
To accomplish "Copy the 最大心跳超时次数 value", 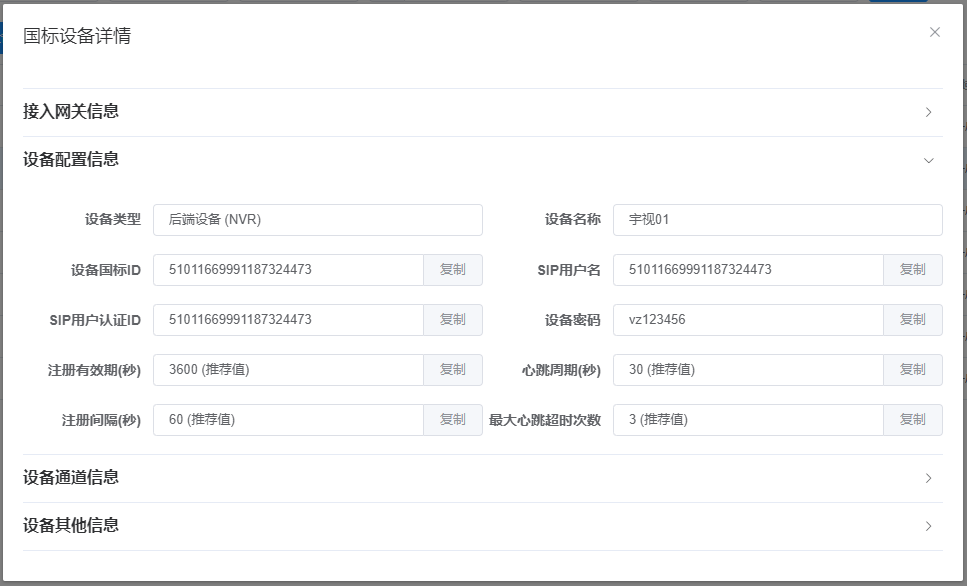I will (913, 419).
